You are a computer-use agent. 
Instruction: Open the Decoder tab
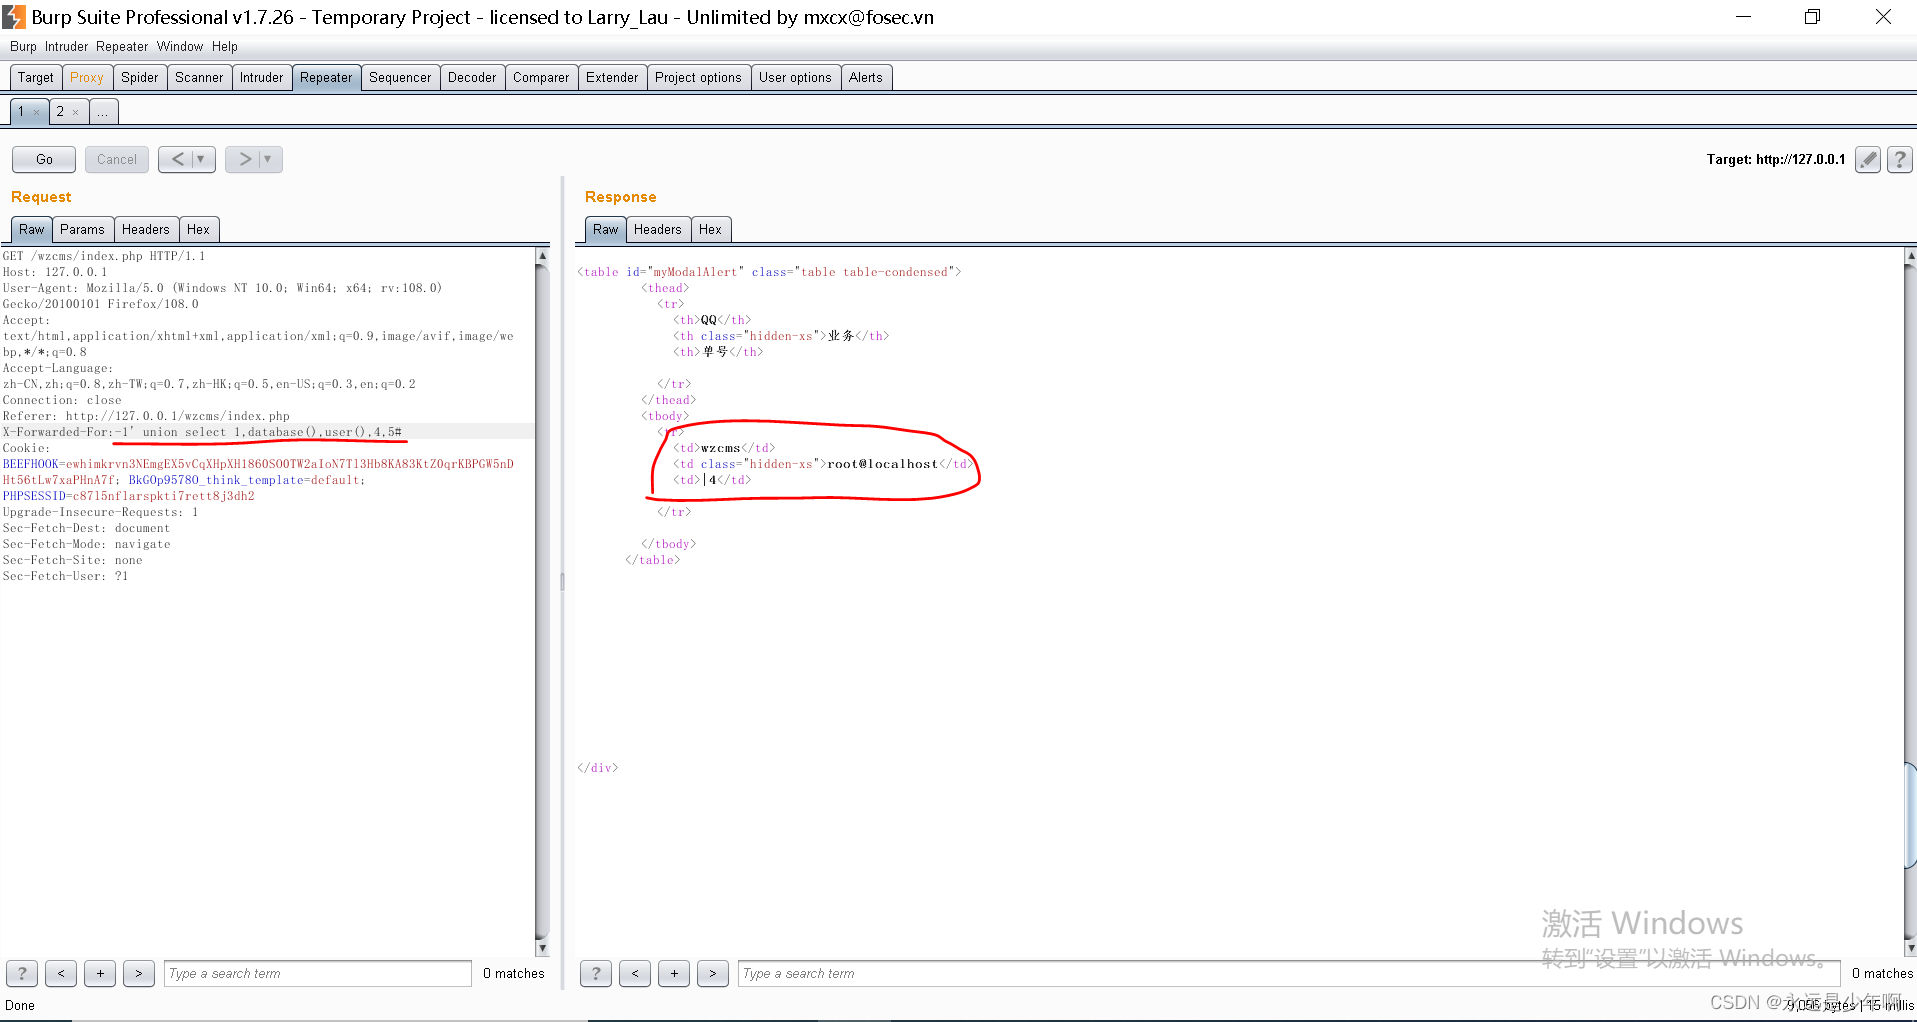[472, 78]
